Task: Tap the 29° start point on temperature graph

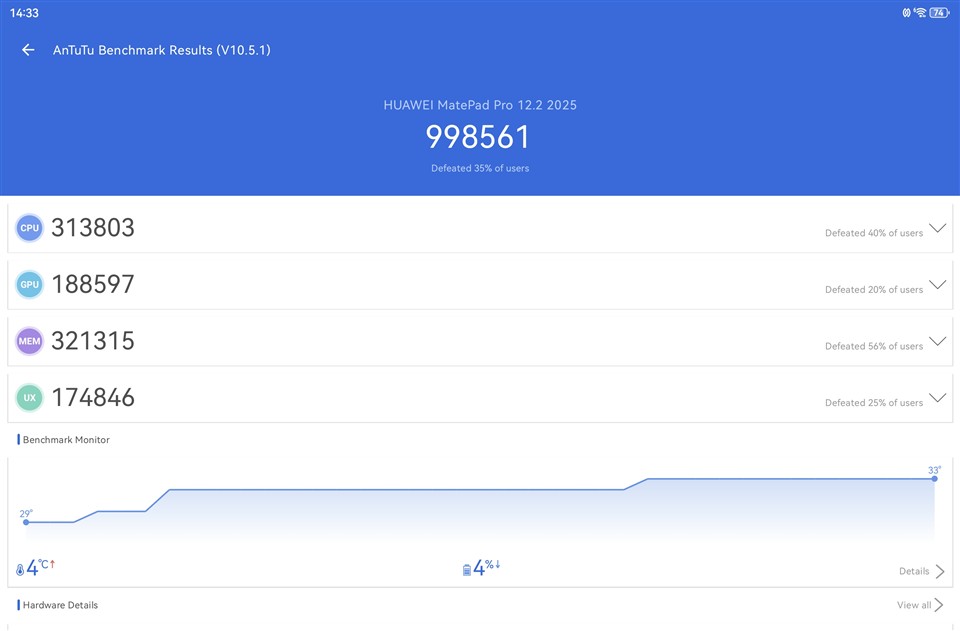Action: pos(26,522)
